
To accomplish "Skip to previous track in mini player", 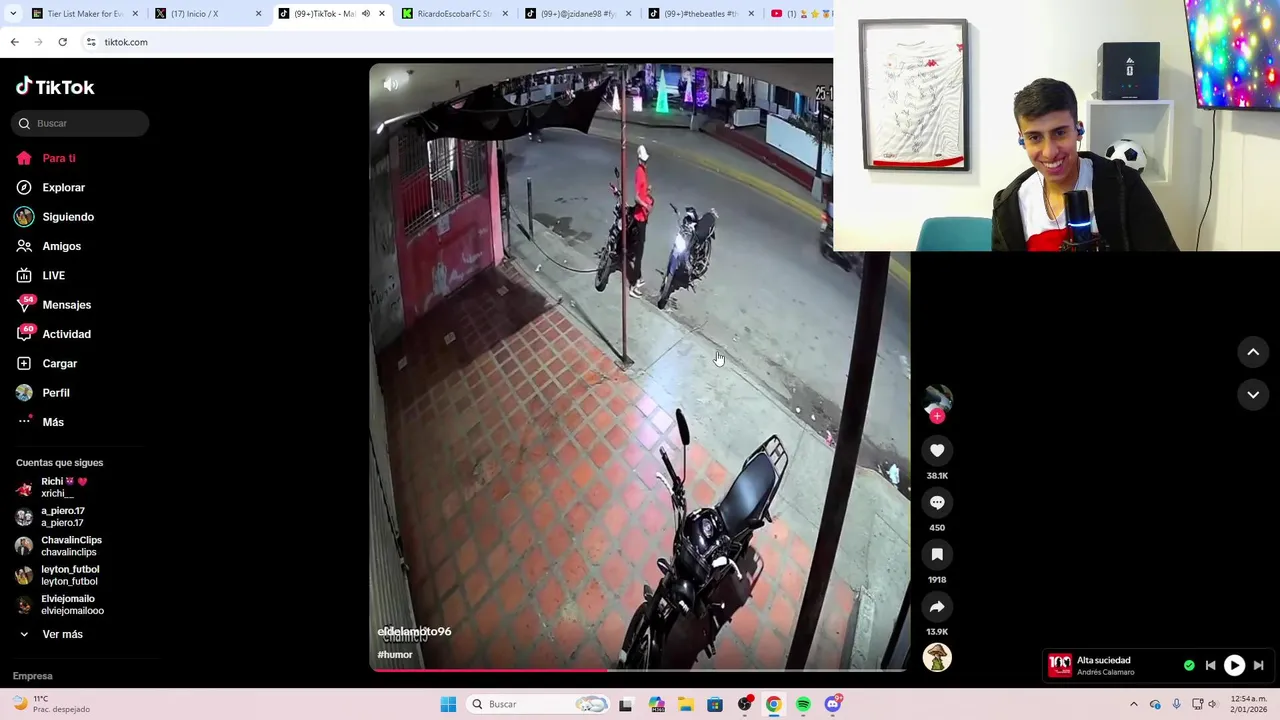I will point(1210,665).
